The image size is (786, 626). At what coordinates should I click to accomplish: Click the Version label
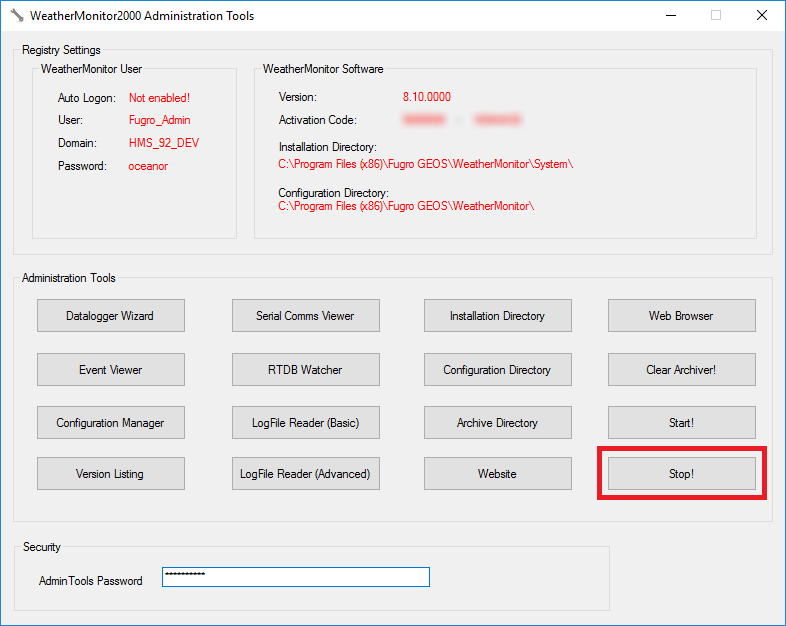(x=298, y=97)
